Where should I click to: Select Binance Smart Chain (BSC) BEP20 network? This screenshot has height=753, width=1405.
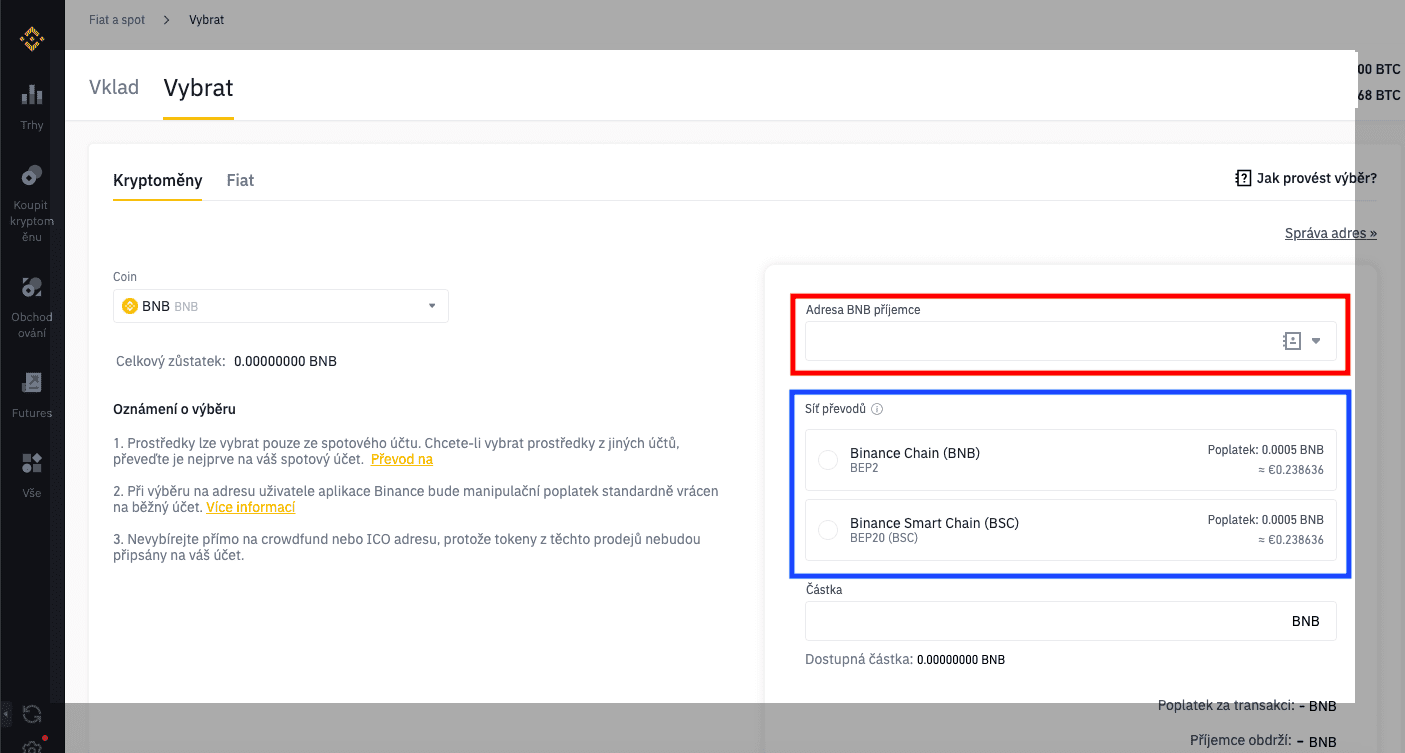click(1070, 530)
